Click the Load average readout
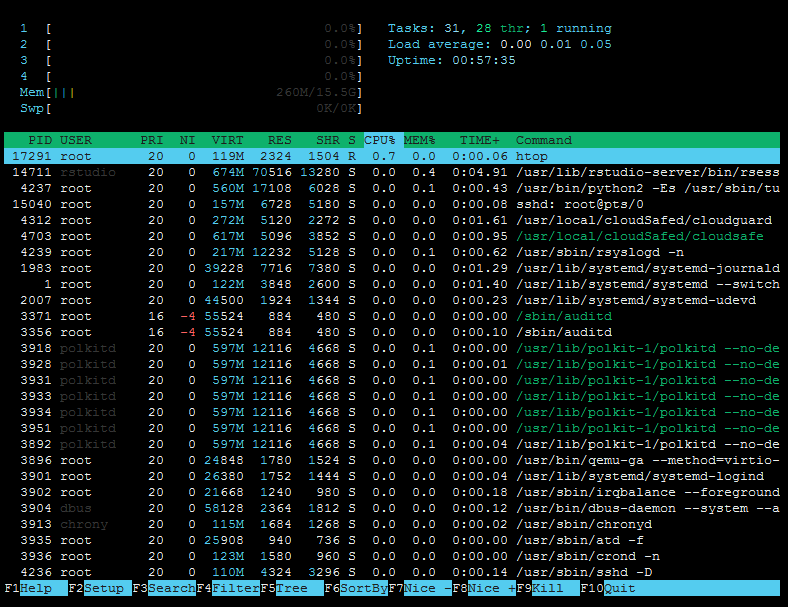This screenshot has height=607, width=788. coord(500,45)
